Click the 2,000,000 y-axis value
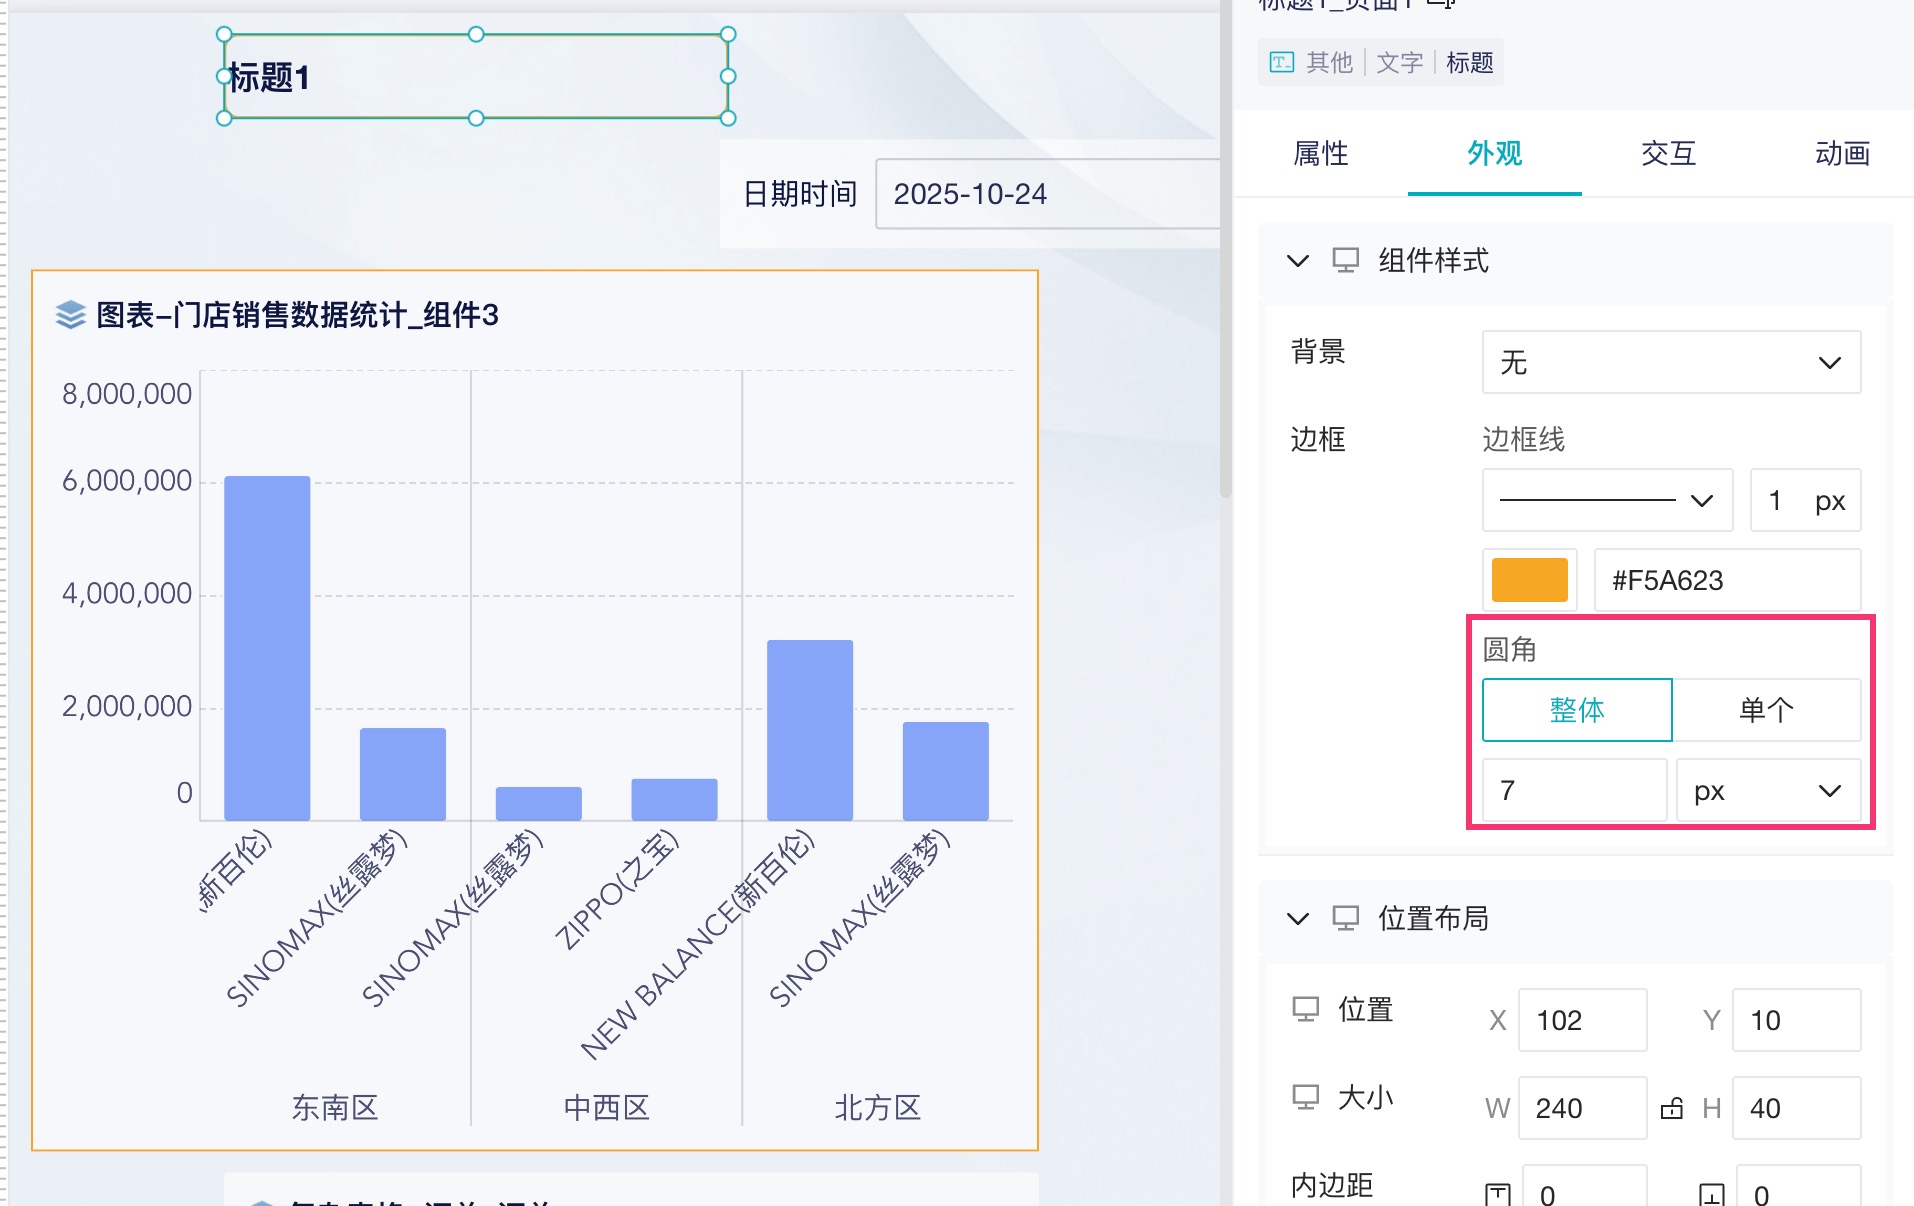 pos(127,707)
